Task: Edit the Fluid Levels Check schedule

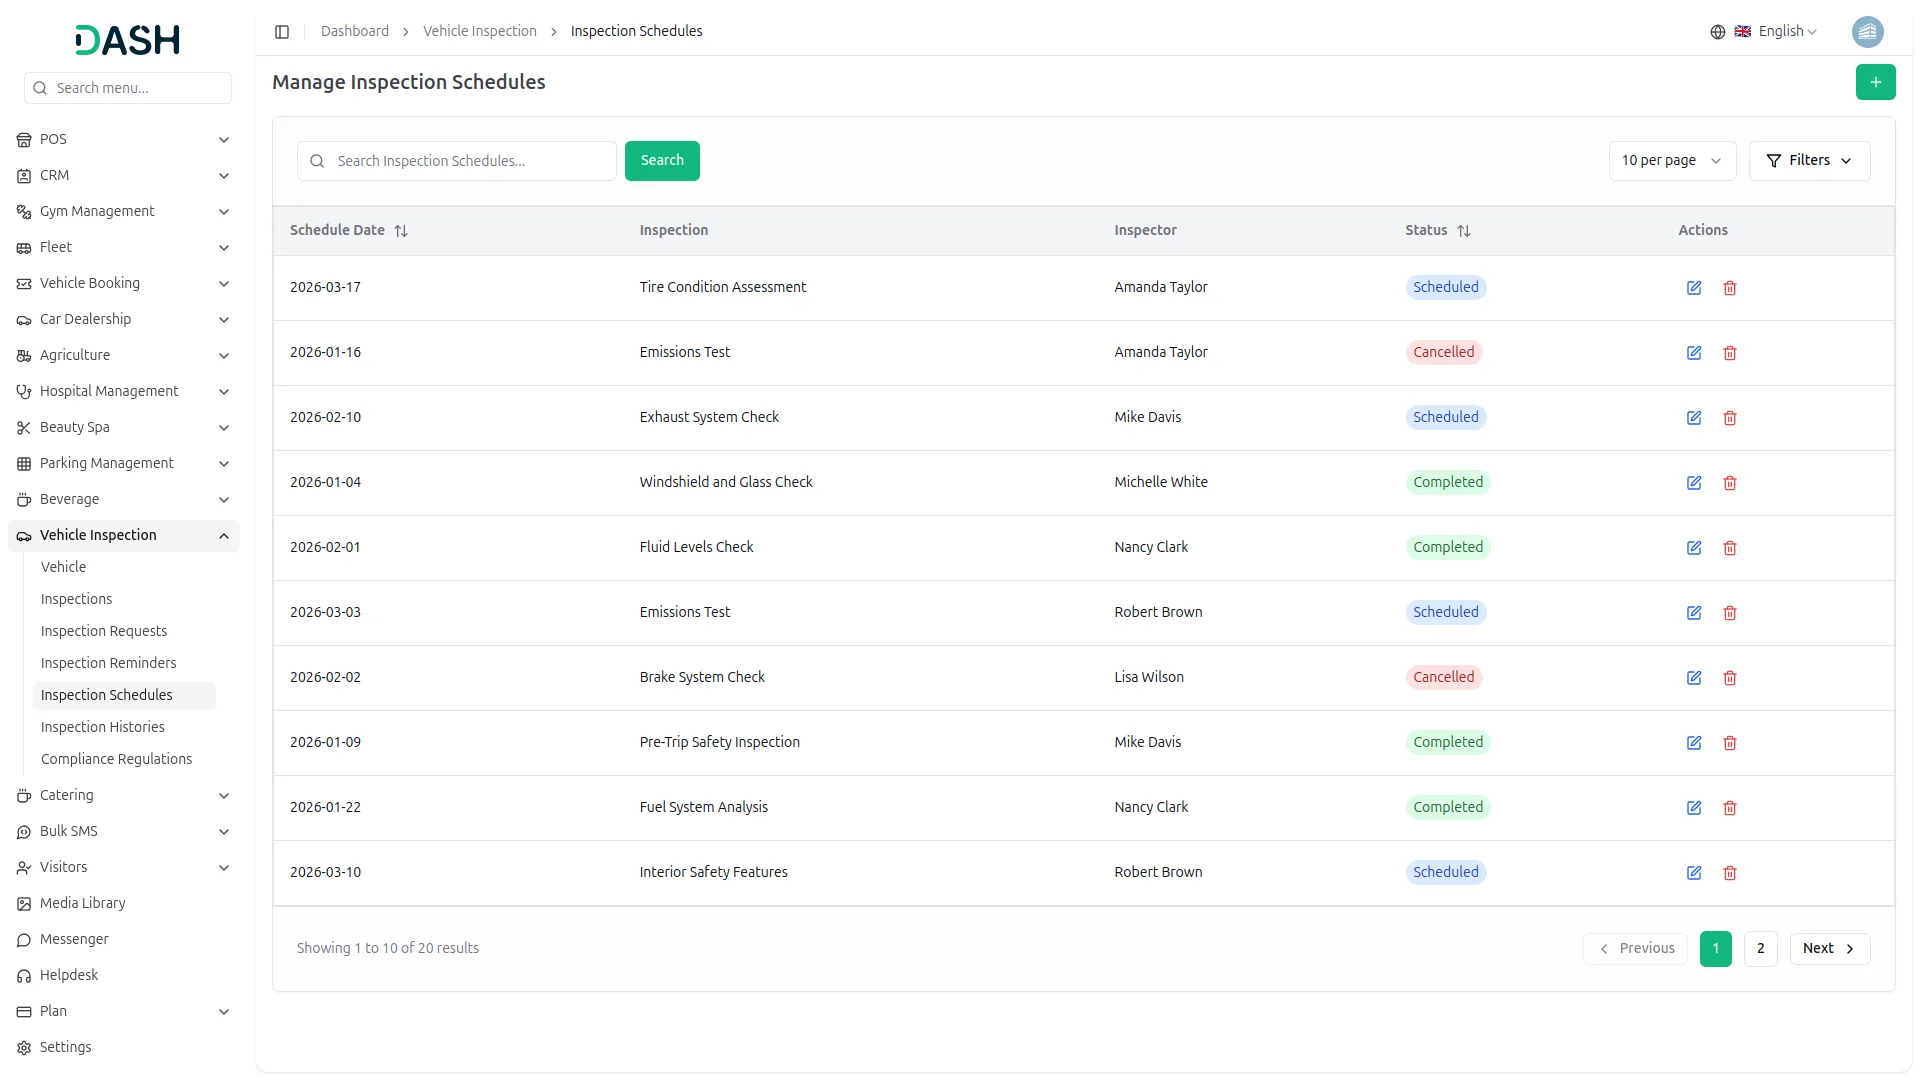Action: 1694,548
